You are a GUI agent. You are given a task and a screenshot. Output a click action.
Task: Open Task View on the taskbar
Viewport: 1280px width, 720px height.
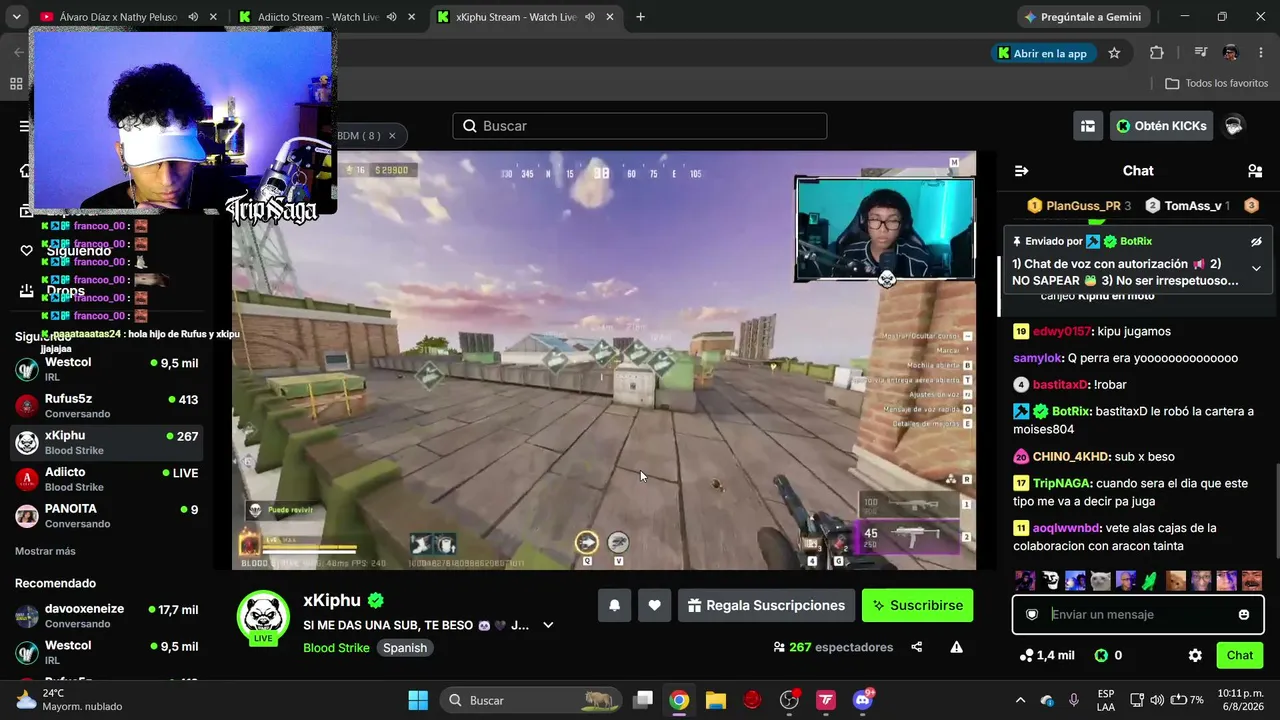click(643, 700)
